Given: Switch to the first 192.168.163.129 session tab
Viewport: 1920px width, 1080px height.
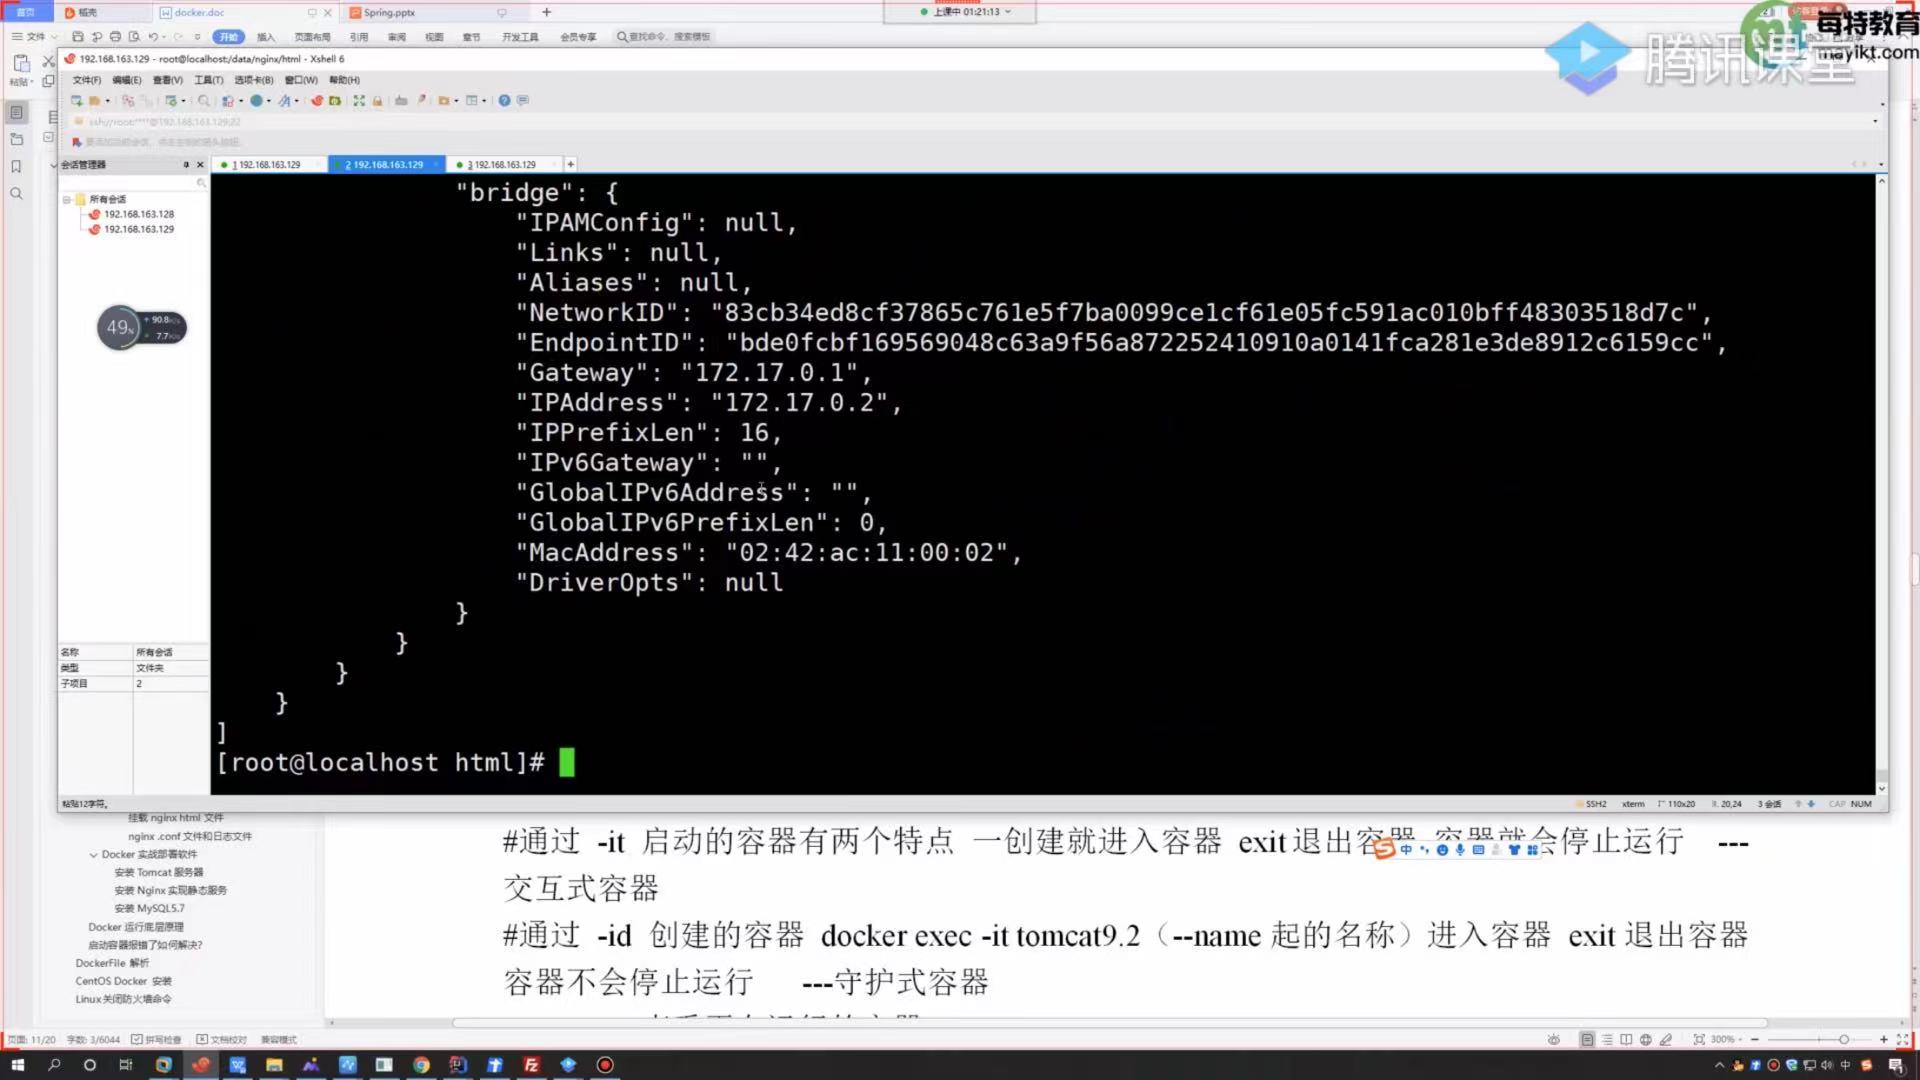Looking at the screenshot, I should (268, 164).
